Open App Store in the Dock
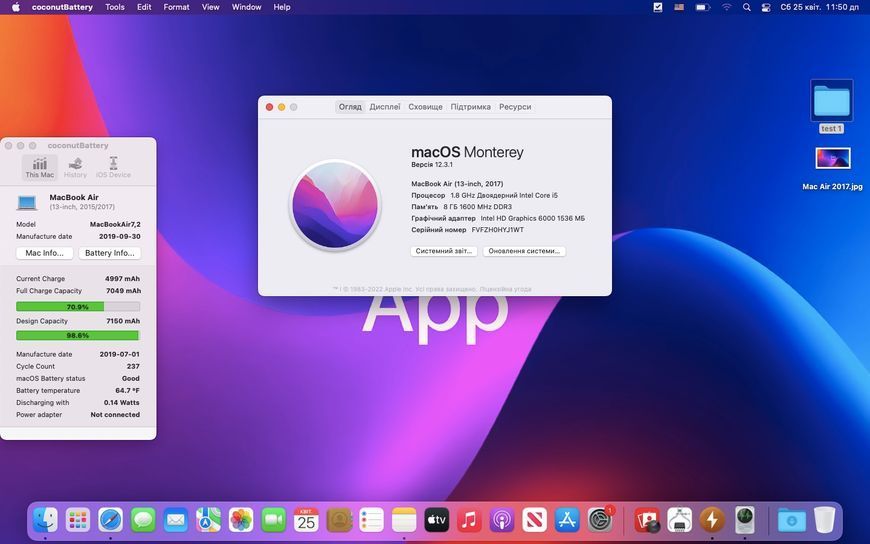 [x=567, y=520]
